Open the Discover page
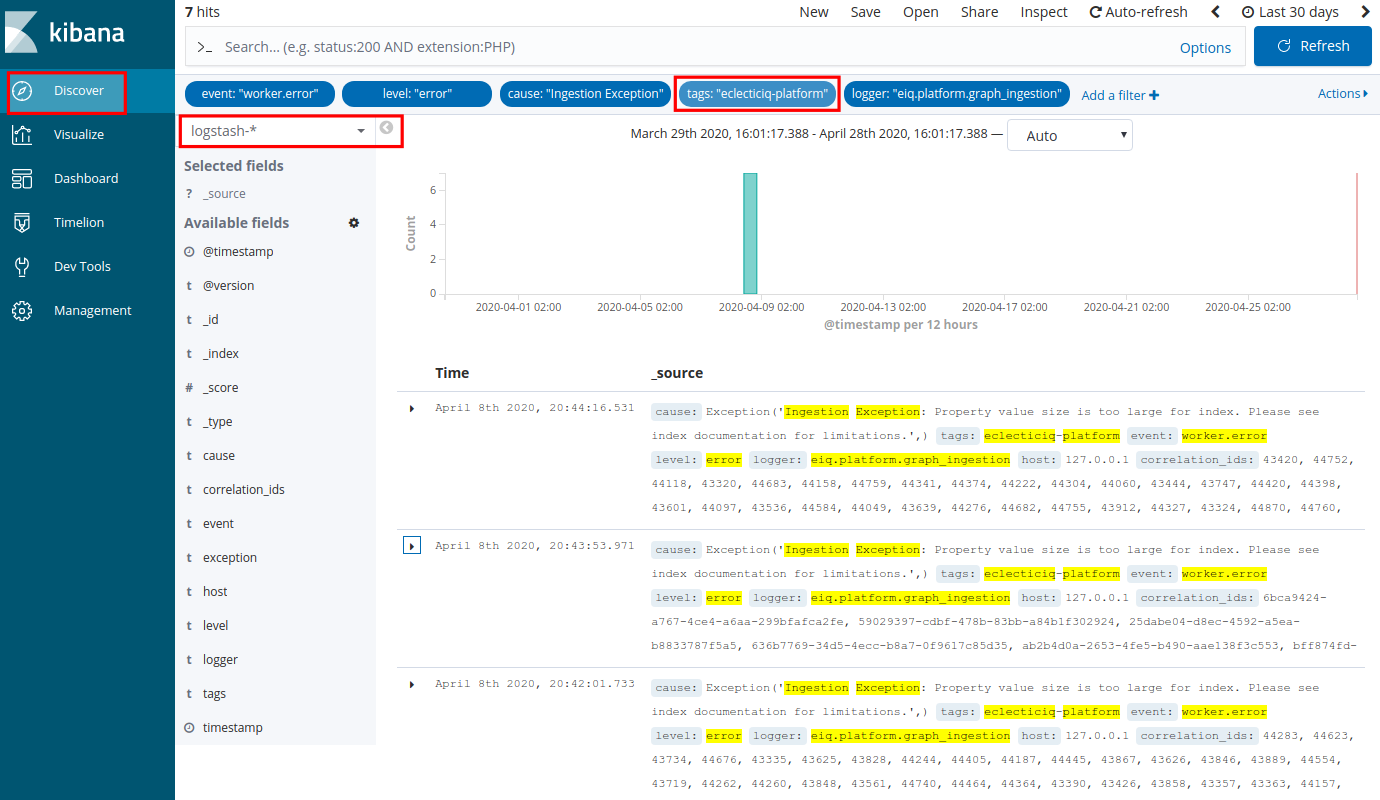Image resolution: width=1380 pixels, height=800 pixels. [66, 92]
